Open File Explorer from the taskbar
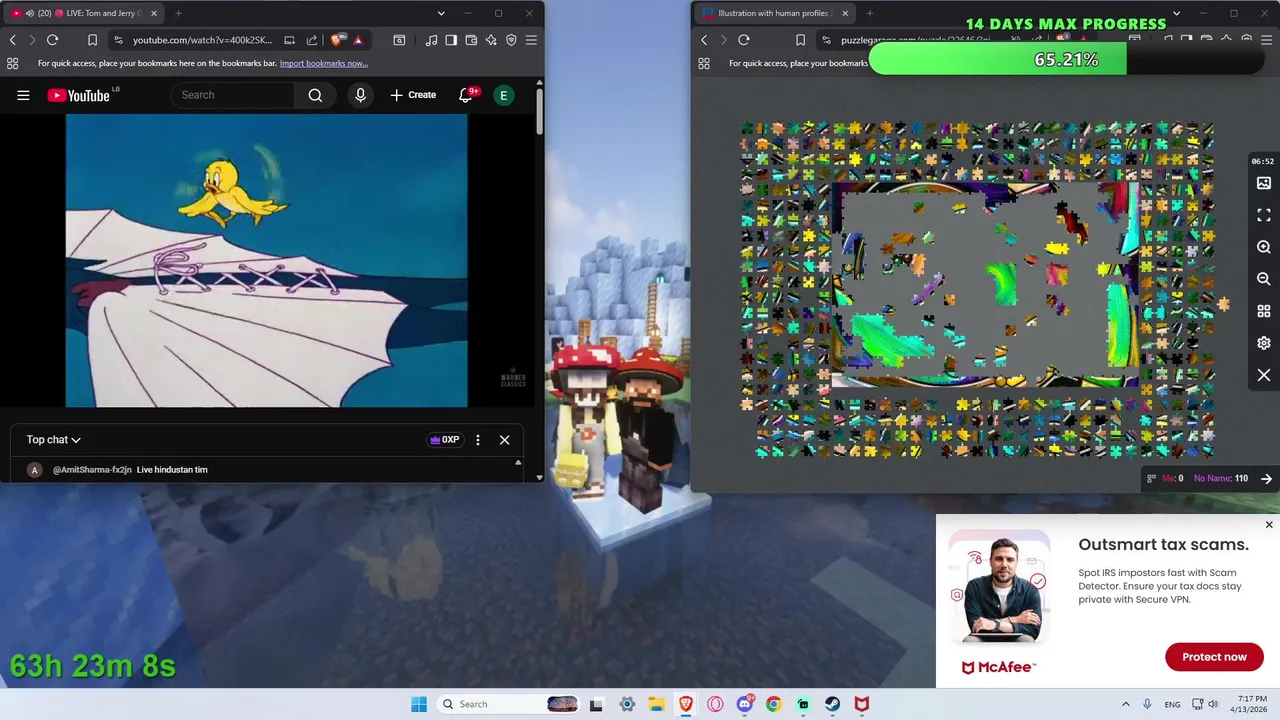Viewport: 1280px width, 720px height. pos(656,704)
